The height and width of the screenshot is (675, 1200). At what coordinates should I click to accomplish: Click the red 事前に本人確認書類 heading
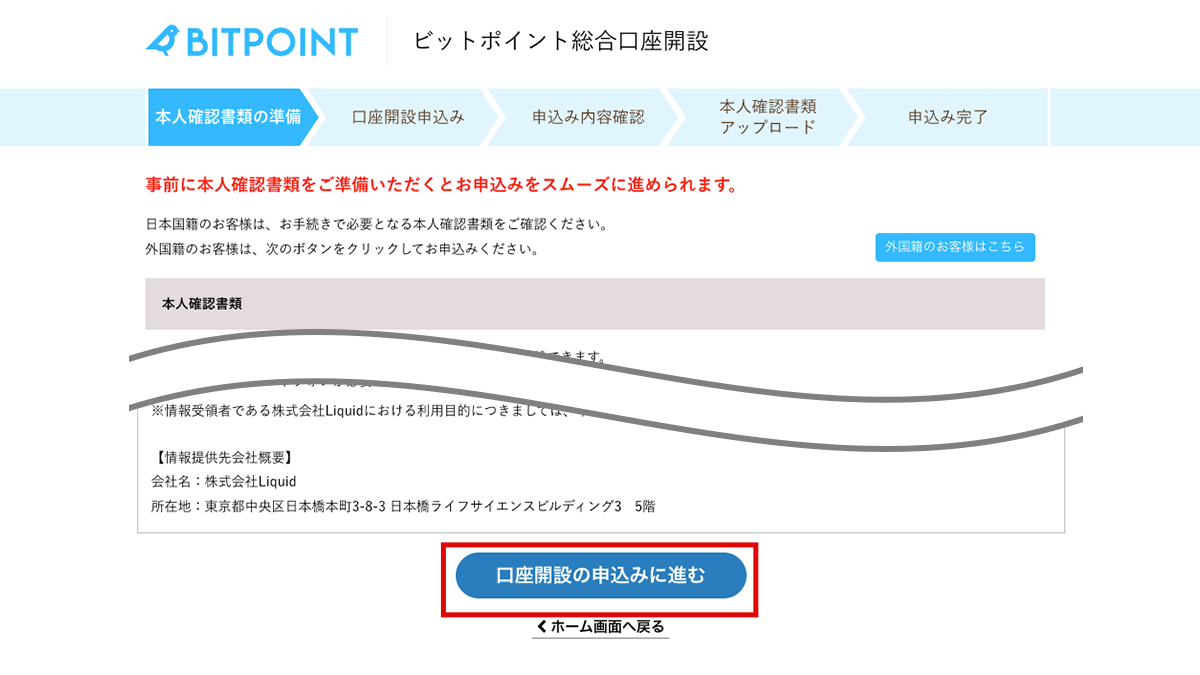click(x=441, y=185)
